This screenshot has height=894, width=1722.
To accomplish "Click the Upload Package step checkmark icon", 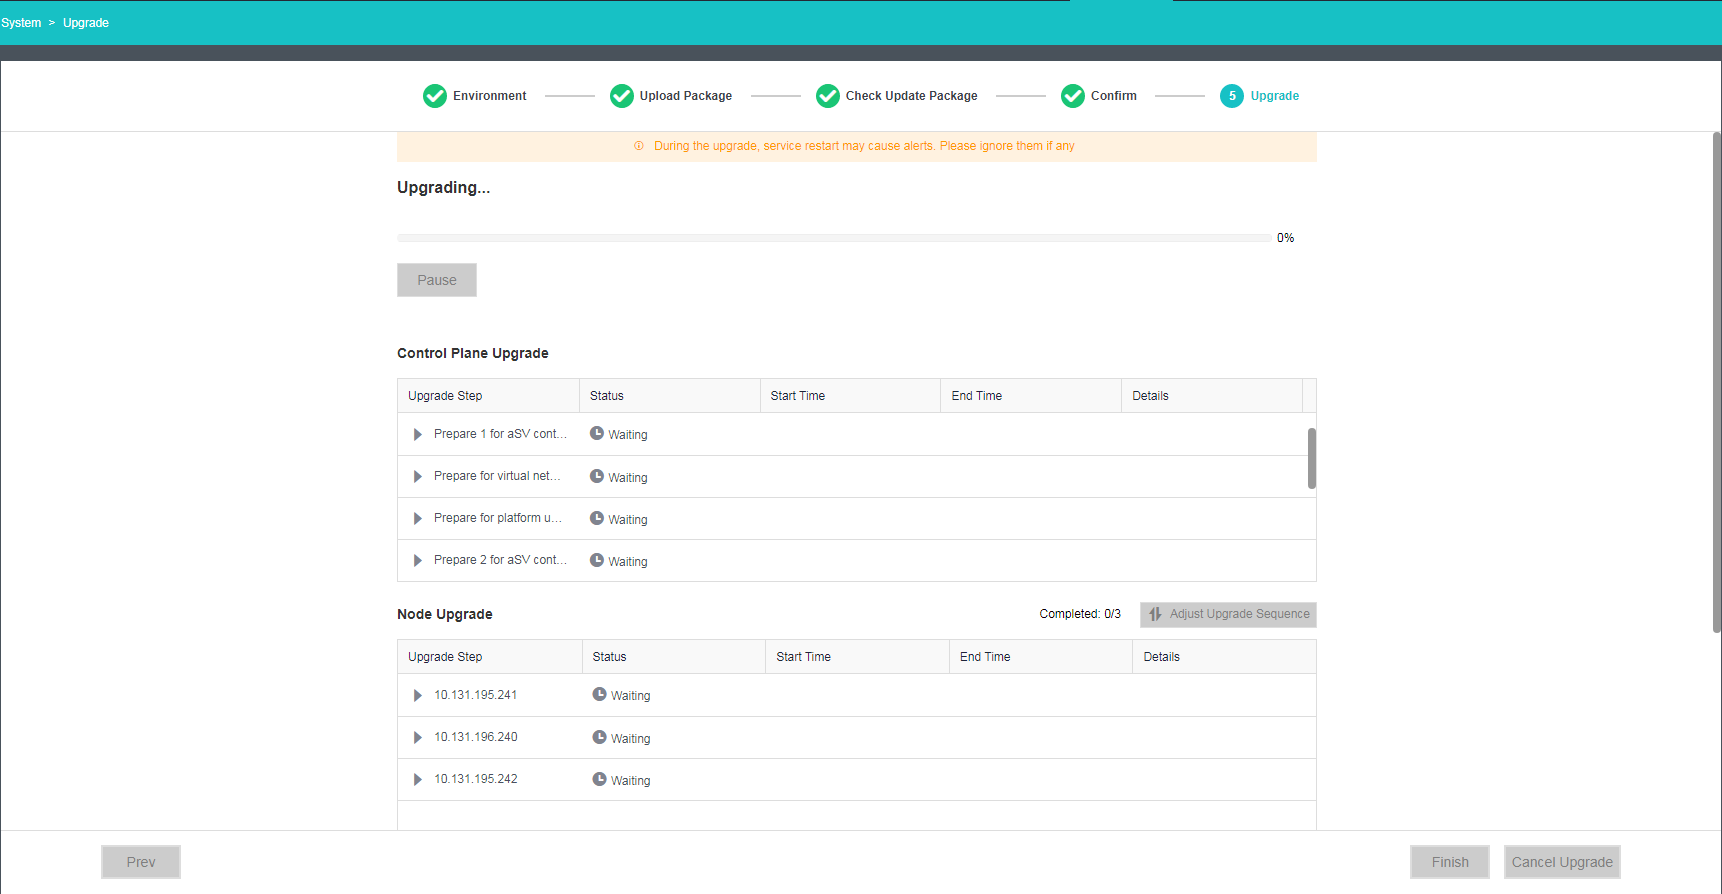I will pos(622,96).
